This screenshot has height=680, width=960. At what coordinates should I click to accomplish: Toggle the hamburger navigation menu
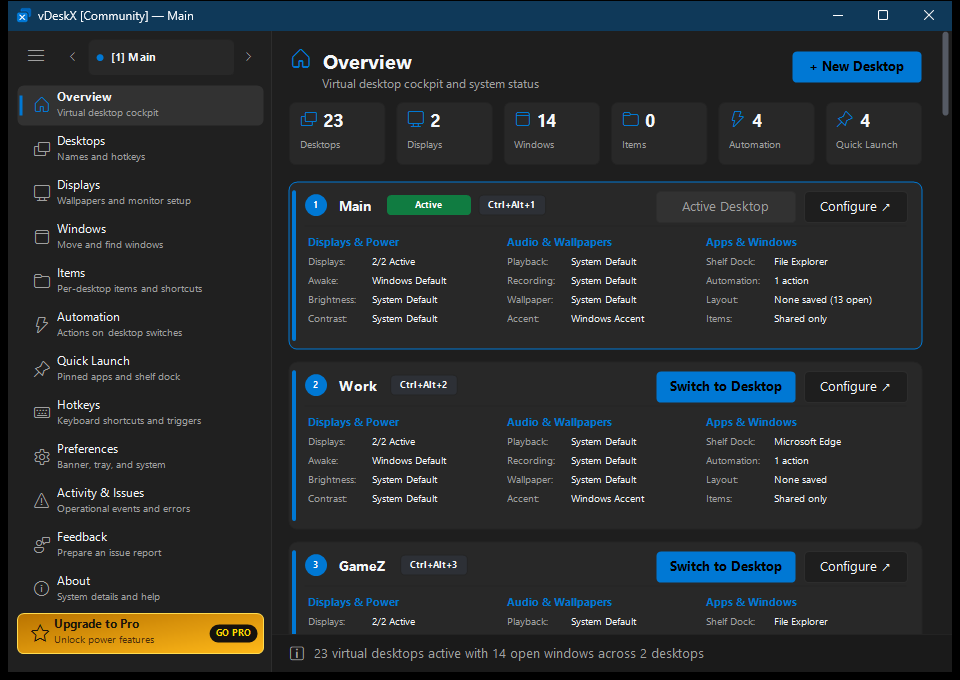(x=36, y=56)
